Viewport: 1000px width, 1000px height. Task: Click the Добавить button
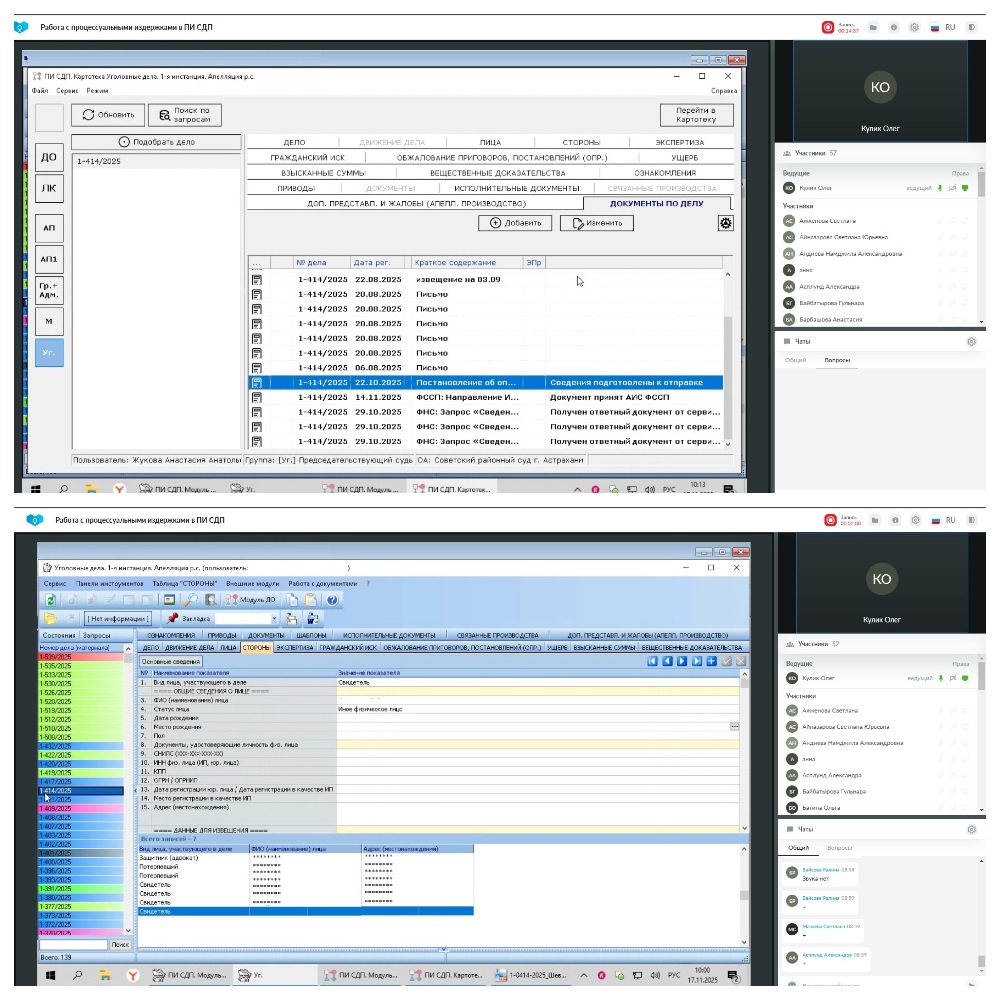pyautogui.click(x=515, y=223)
